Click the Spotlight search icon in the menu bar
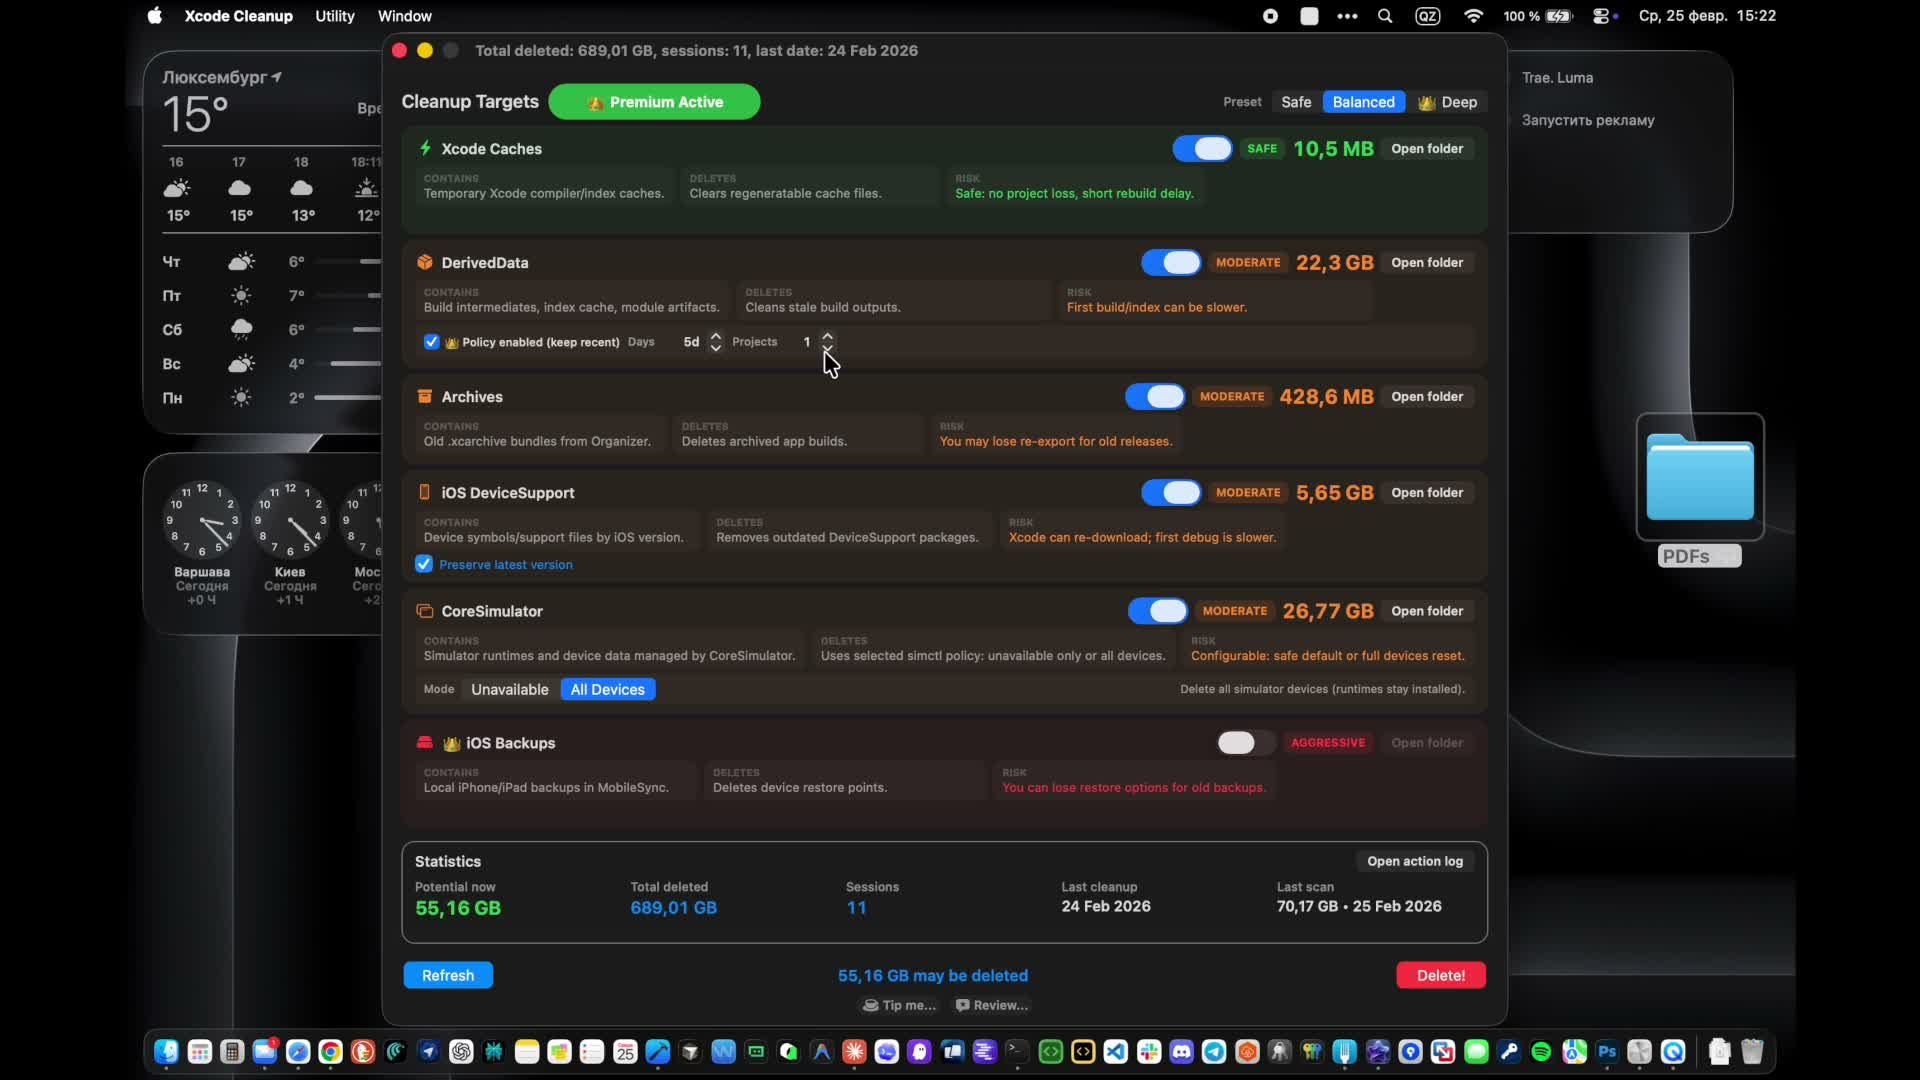Image resolution: width=1920 pixels, height=1080 pixels. [1386, 16]
